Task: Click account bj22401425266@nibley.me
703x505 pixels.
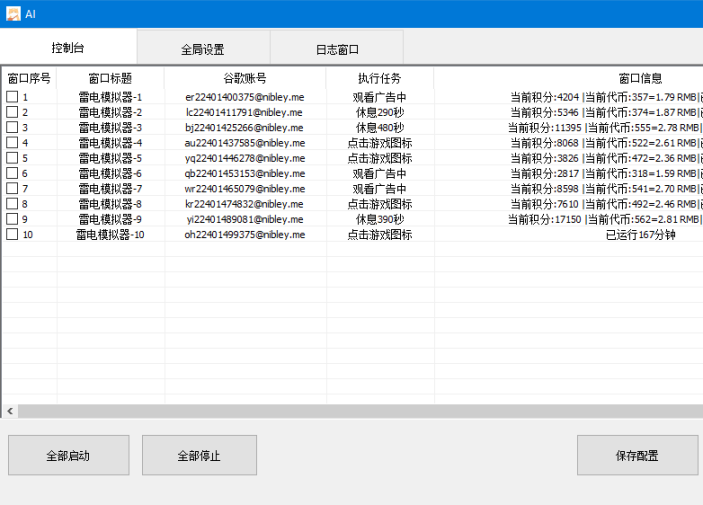Action: click(245, 127)
